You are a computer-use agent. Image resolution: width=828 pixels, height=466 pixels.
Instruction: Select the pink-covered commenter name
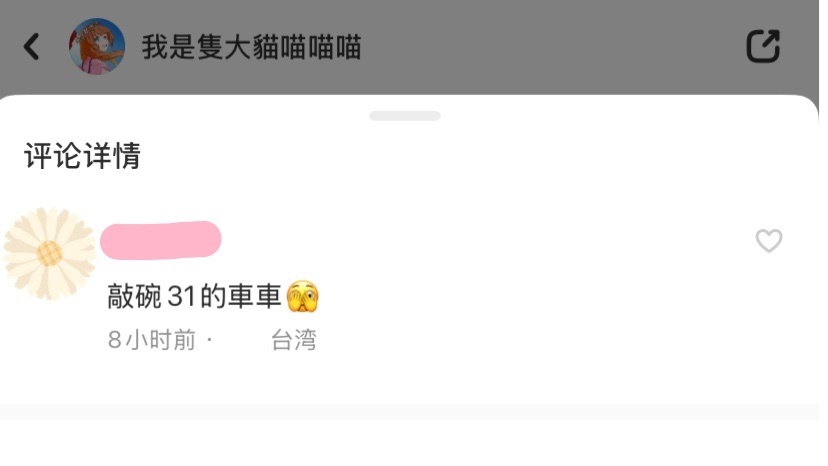pos(161,240)
